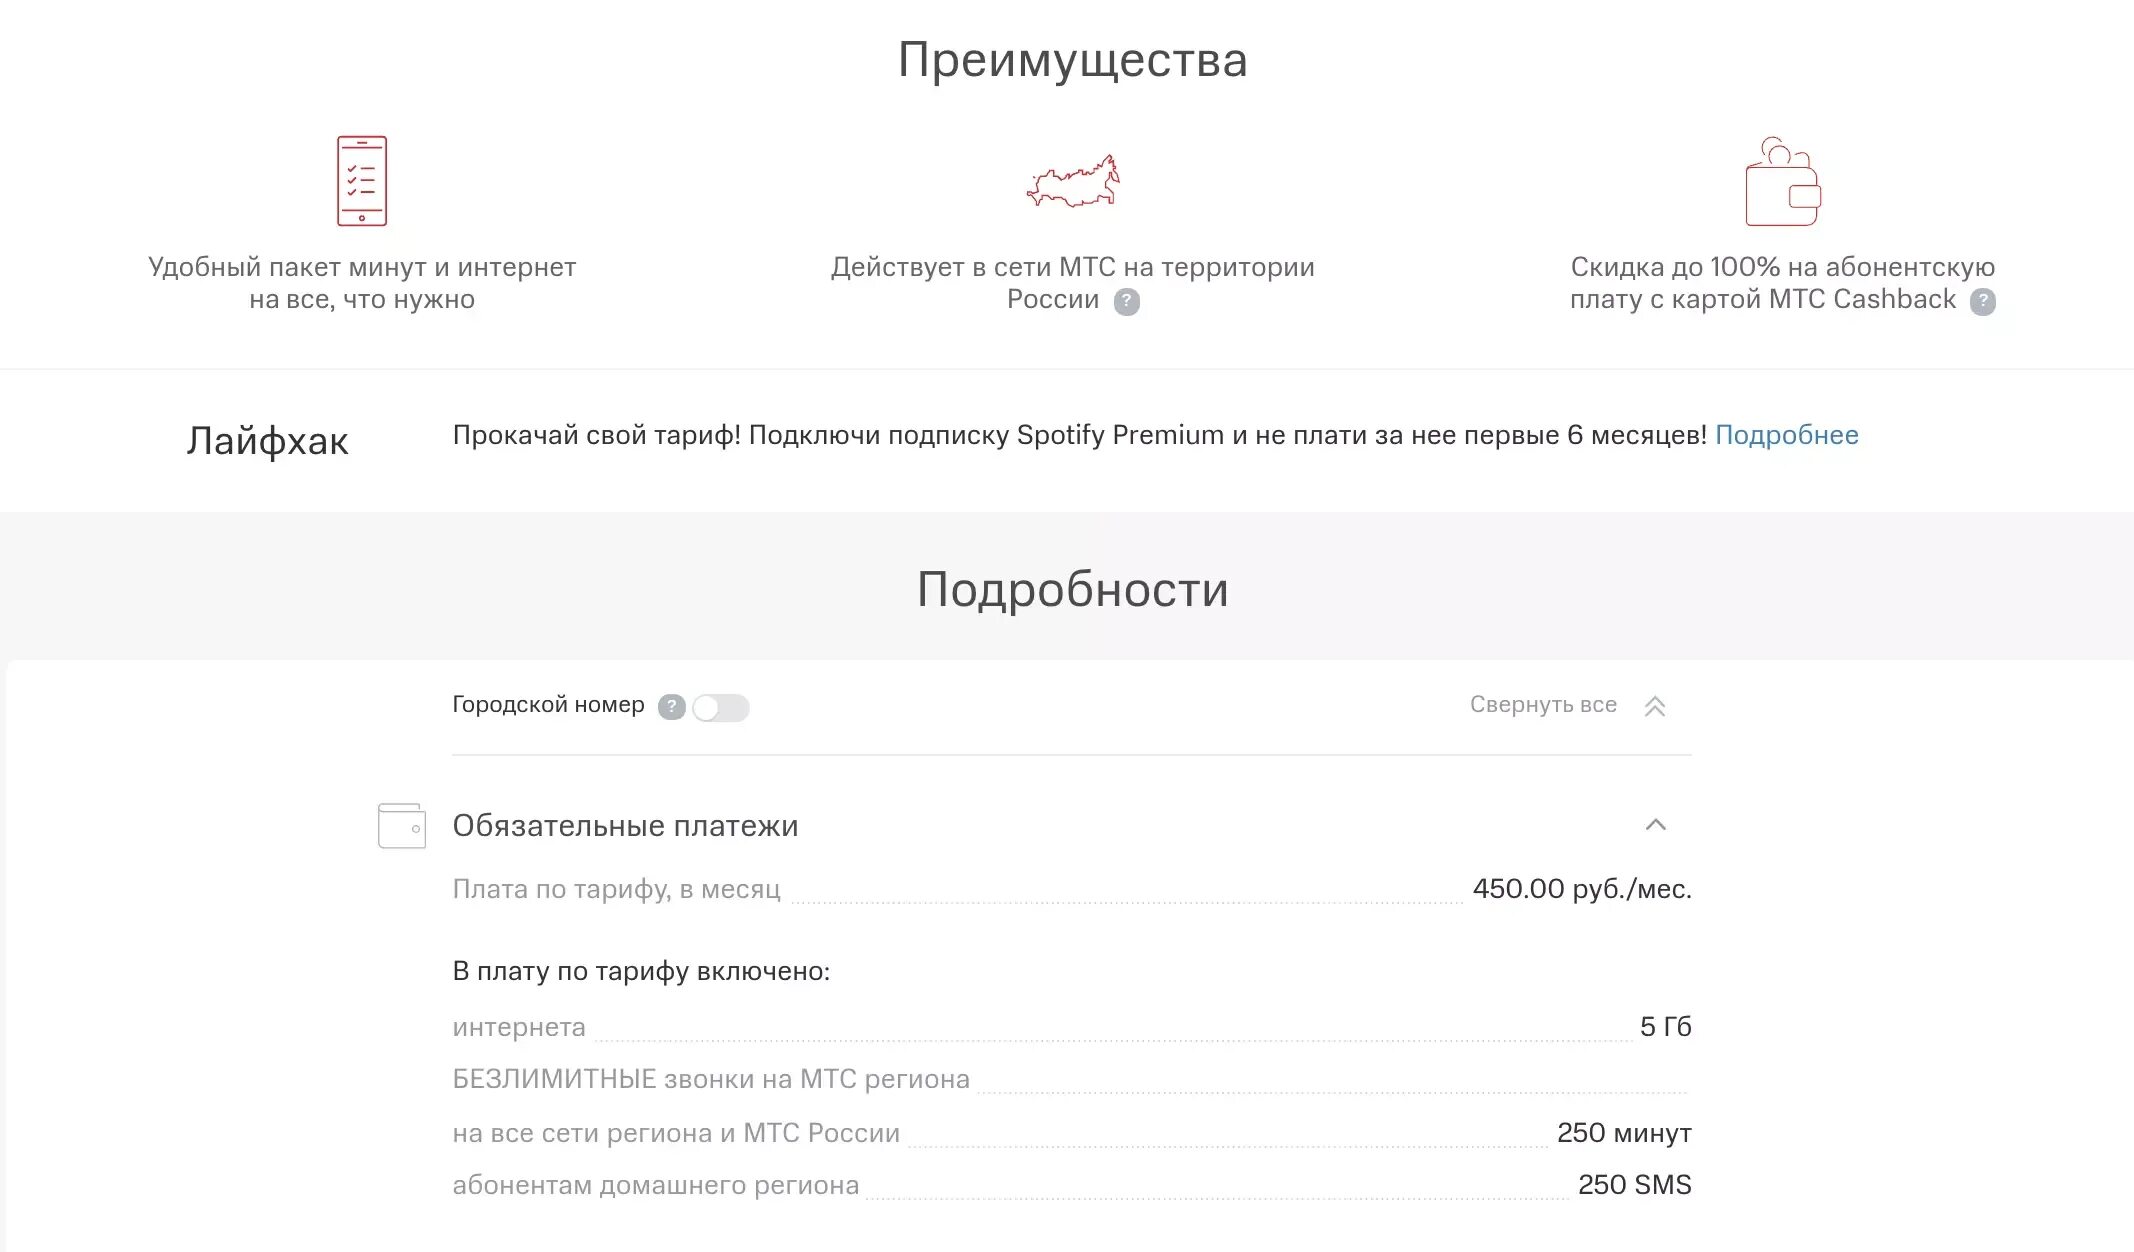Viewport: 2134px width, 1252px height.
Task: Click wallet icon beside Обязательные платежи
Action: (402, 826)
